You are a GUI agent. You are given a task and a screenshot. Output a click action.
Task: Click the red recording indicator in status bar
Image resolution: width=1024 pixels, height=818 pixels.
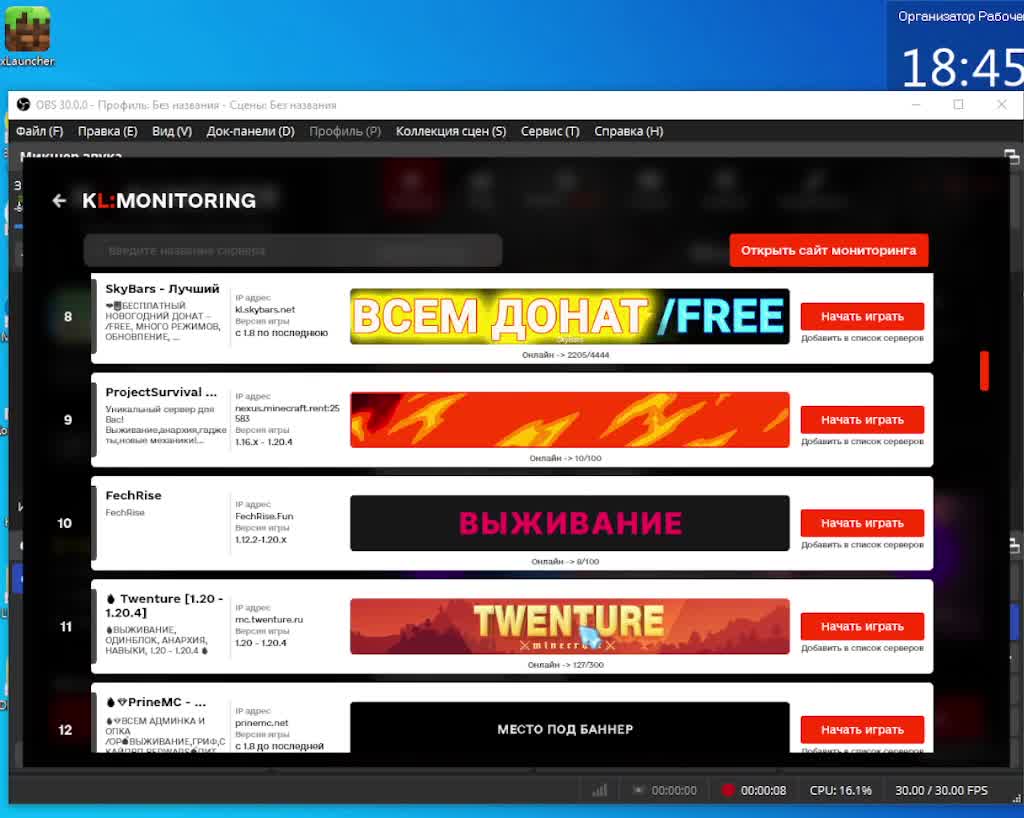tap(728, 790)
